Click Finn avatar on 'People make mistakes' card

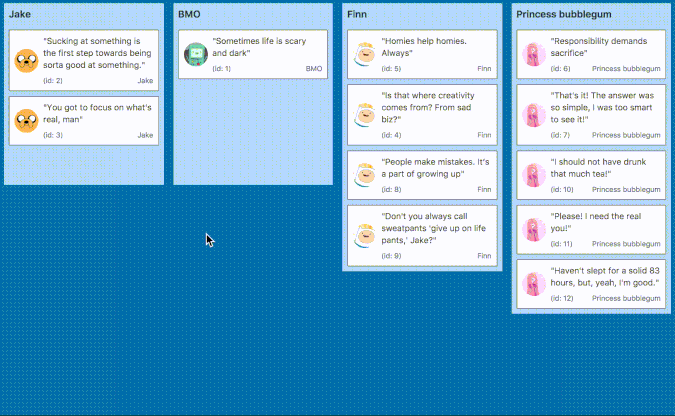pyautogui.click(x=365, y=175)
